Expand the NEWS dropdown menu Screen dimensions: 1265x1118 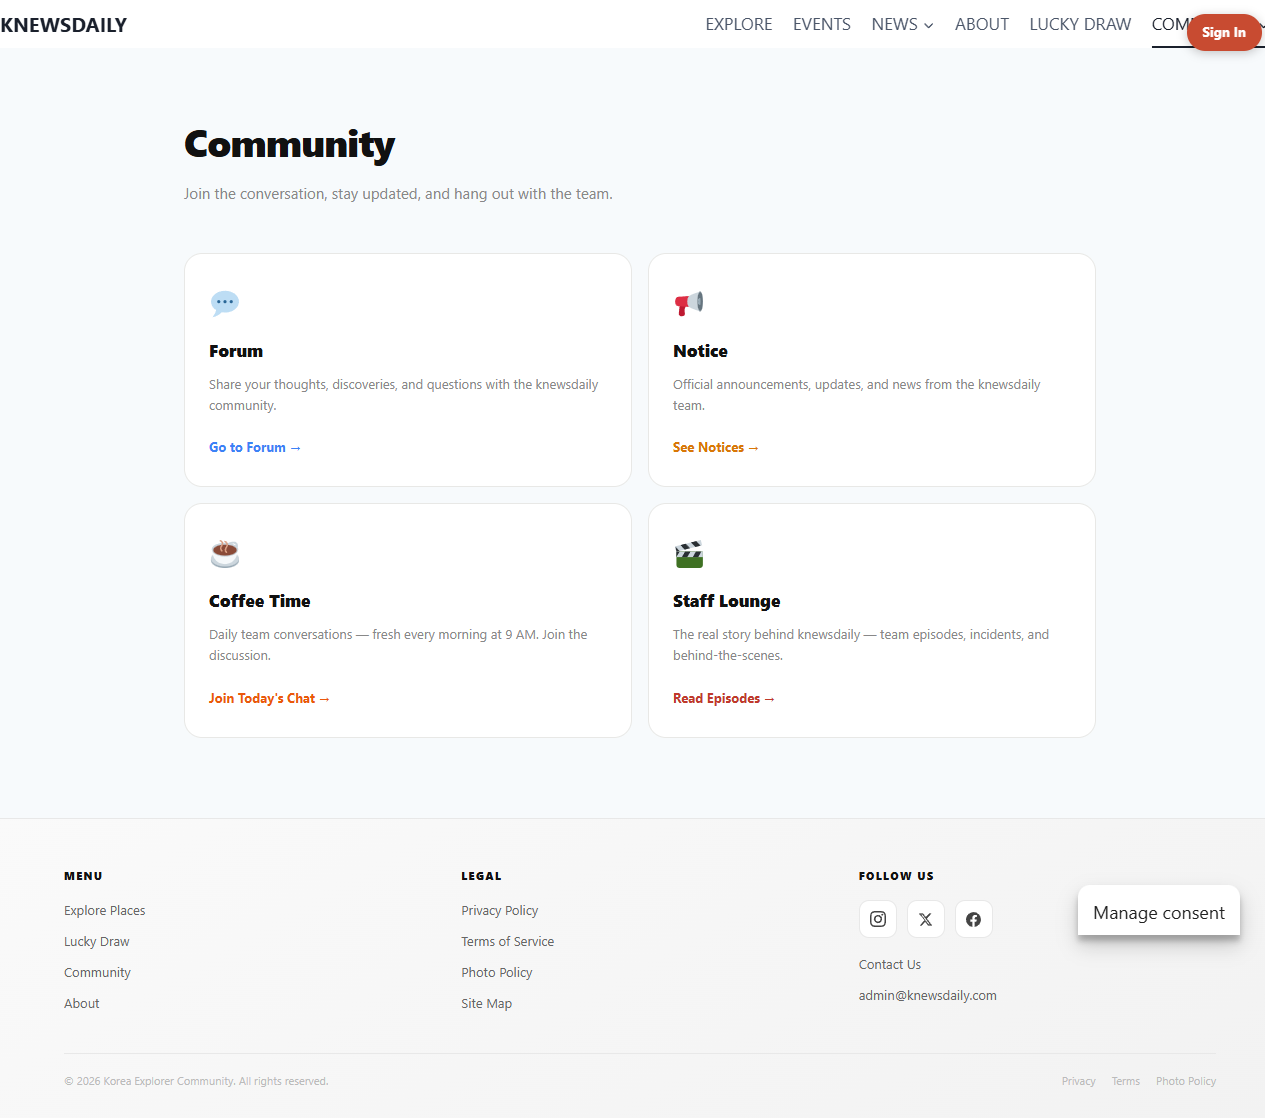click(901, 24)
